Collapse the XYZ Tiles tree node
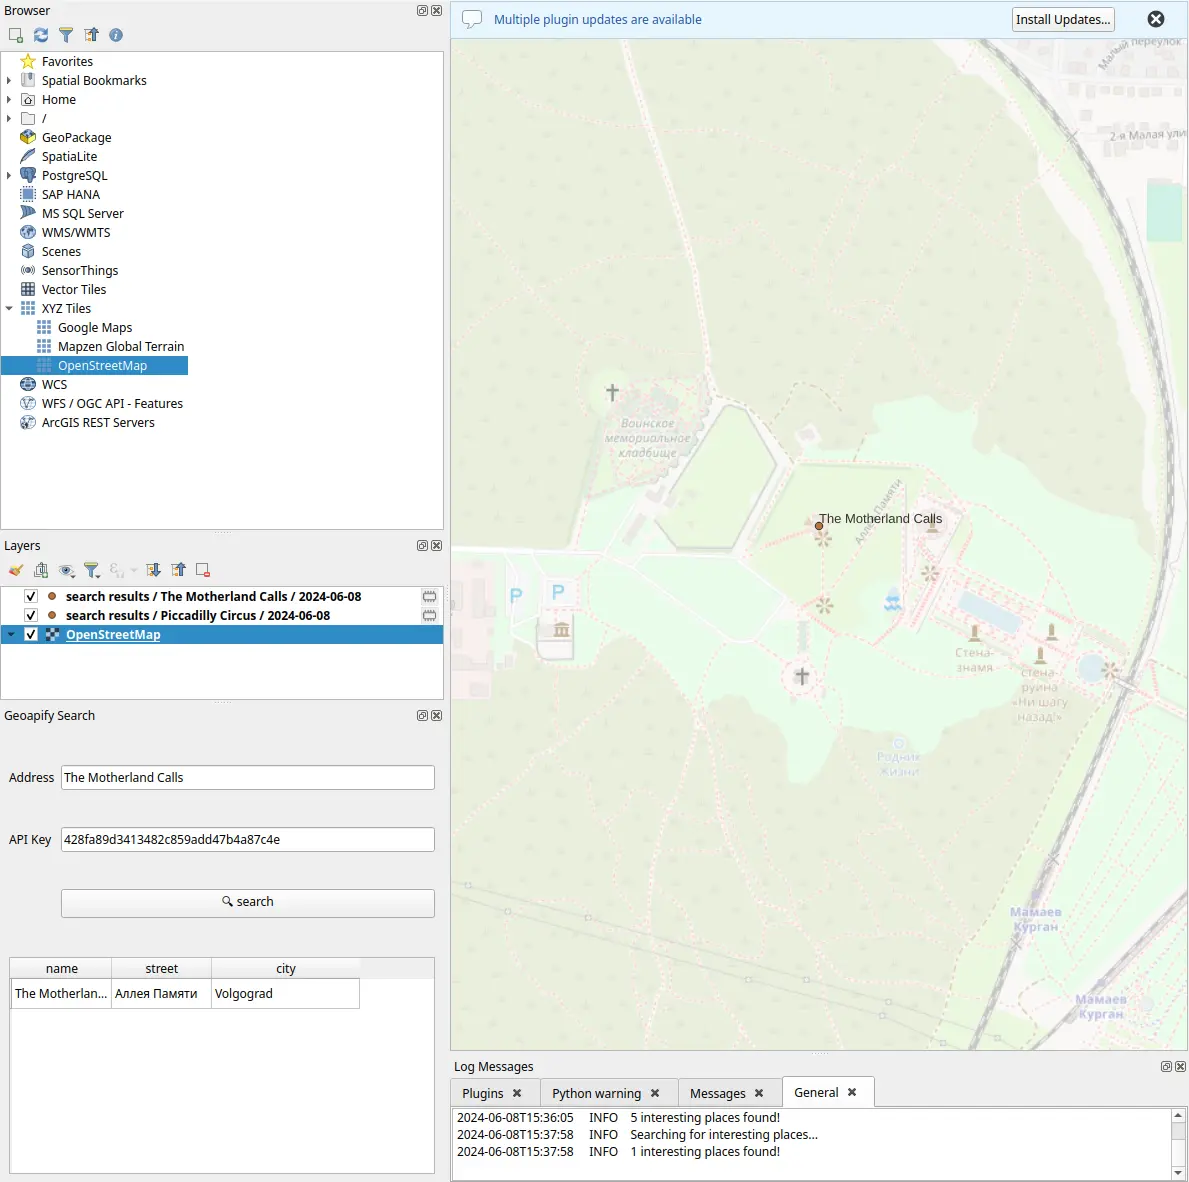Screen dimensions: 1189x1182 [9, 309]
